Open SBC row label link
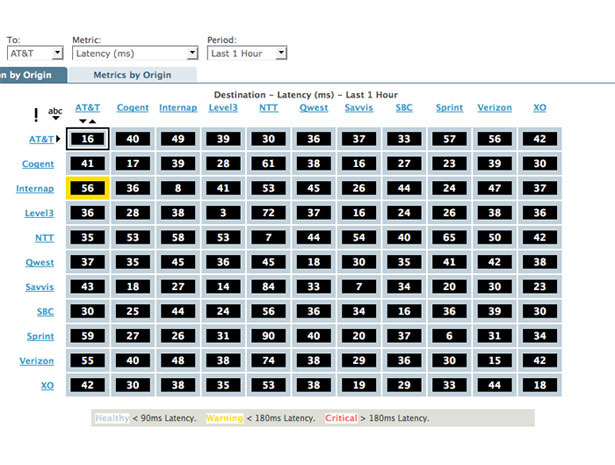 click(45, 312)
